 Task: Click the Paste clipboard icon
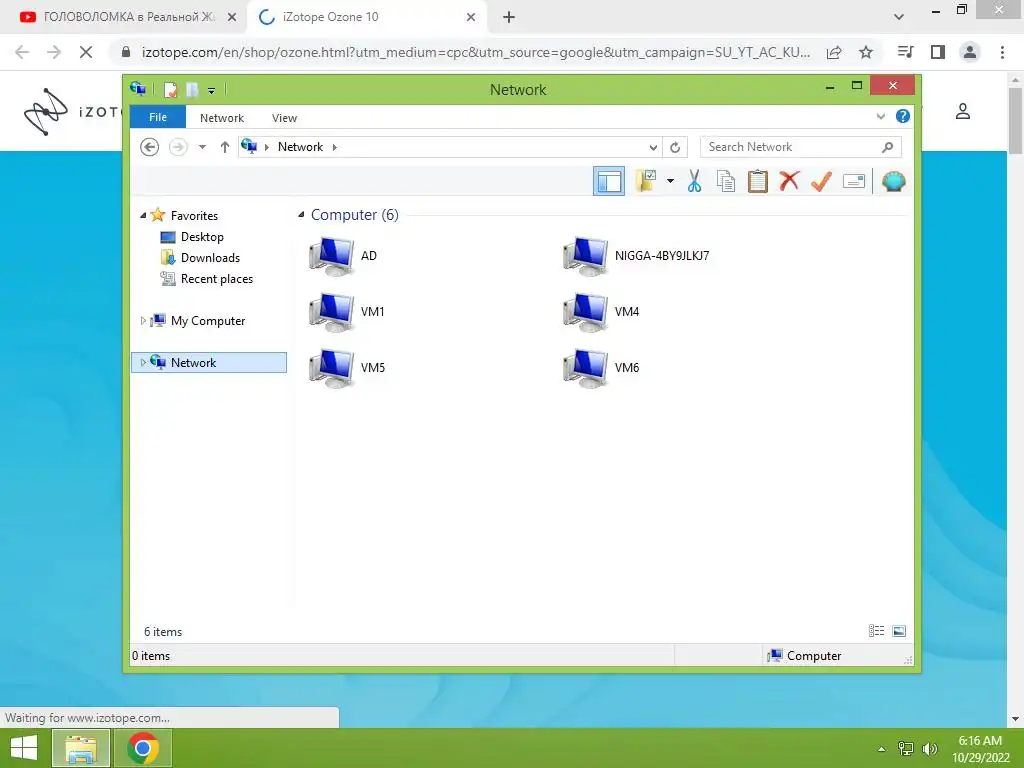coord(758,181)
